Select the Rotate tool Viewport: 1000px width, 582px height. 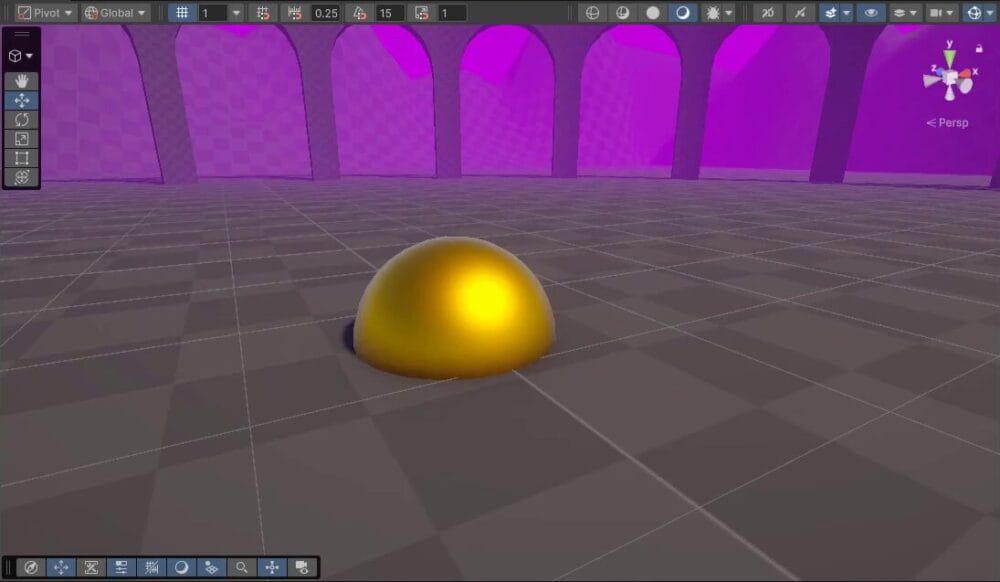point(22,119)
